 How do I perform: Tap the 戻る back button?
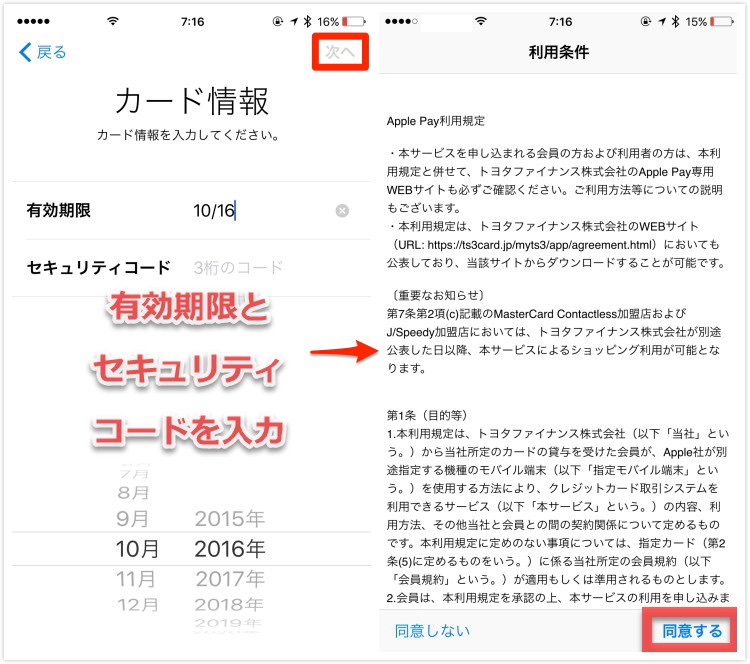[x=42, y=52]
